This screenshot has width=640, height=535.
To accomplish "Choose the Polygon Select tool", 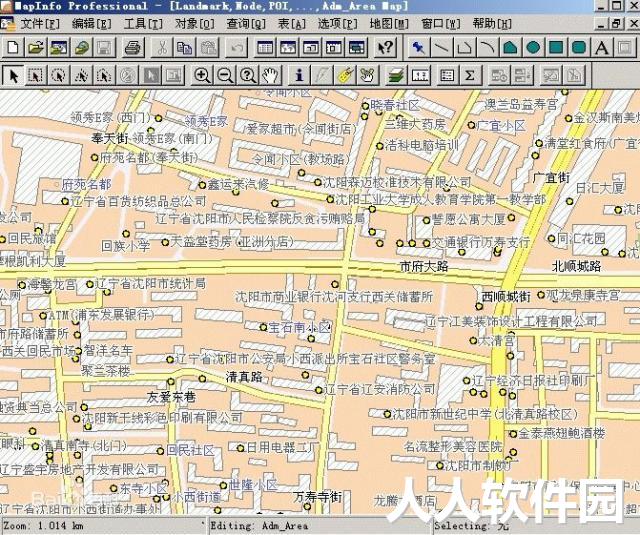I will tap(81, 75).
